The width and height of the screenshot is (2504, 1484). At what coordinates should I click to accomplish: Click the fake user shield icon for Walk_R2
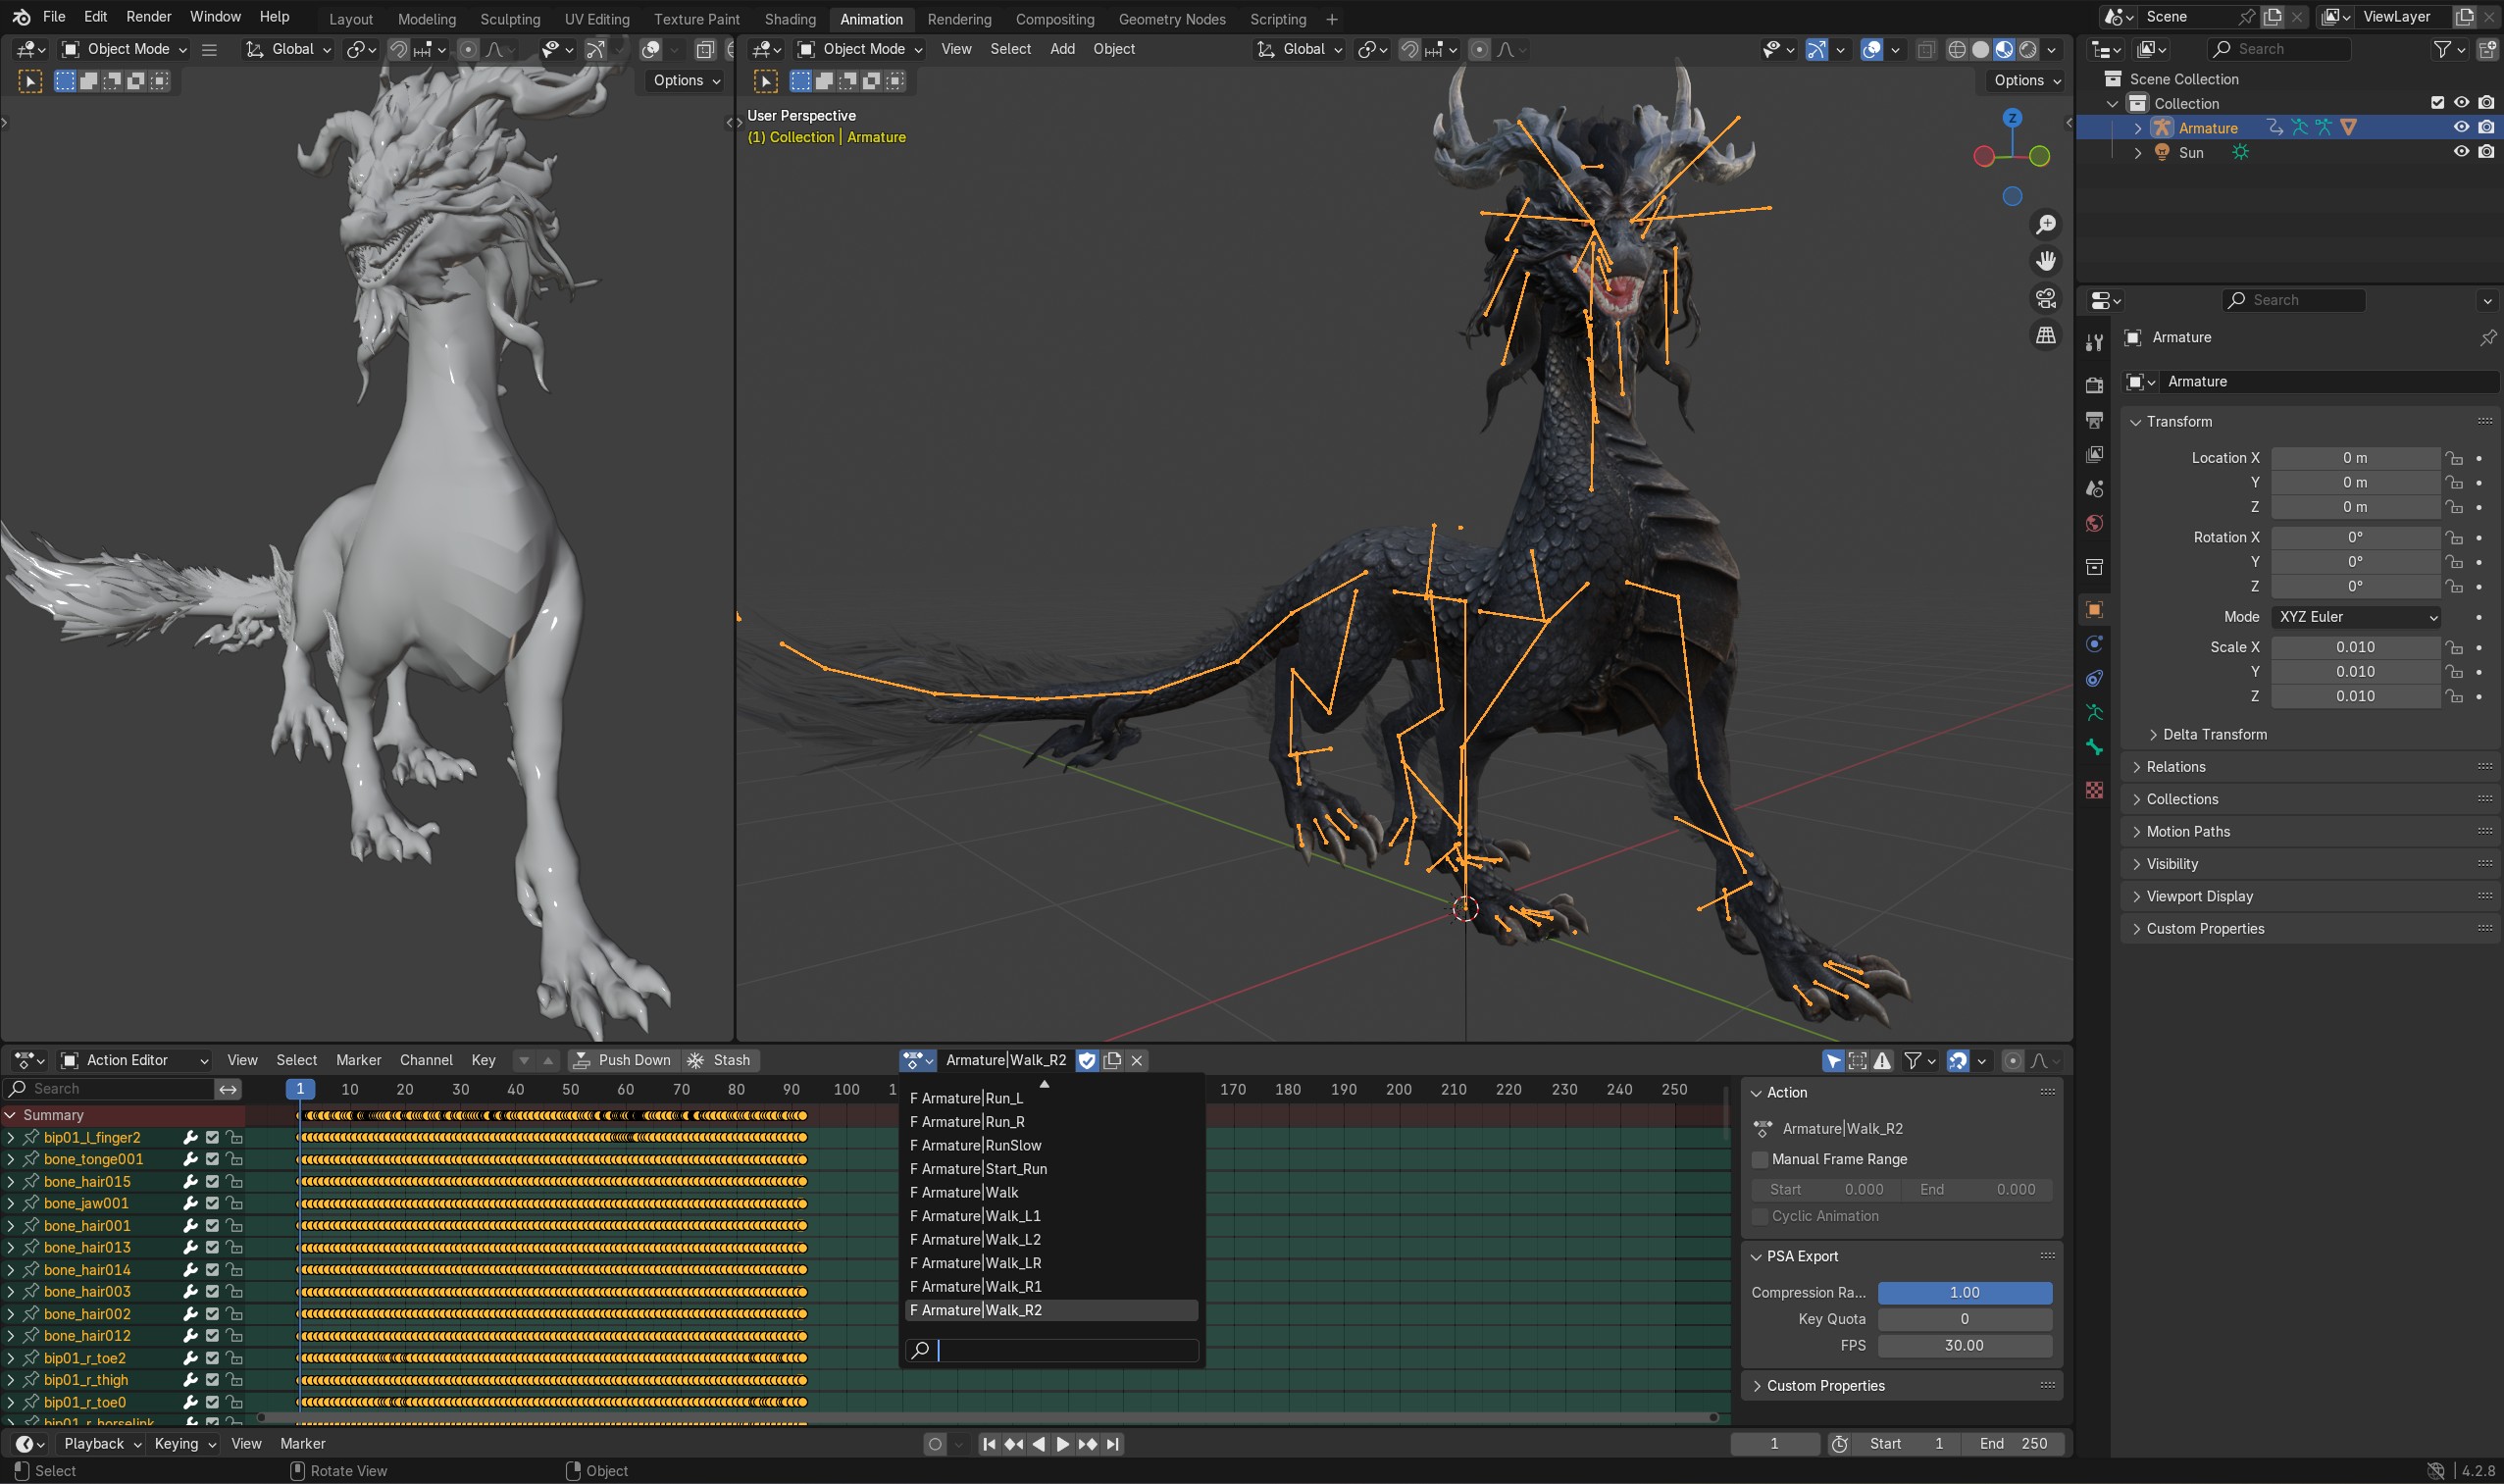click(1087, 1060)
